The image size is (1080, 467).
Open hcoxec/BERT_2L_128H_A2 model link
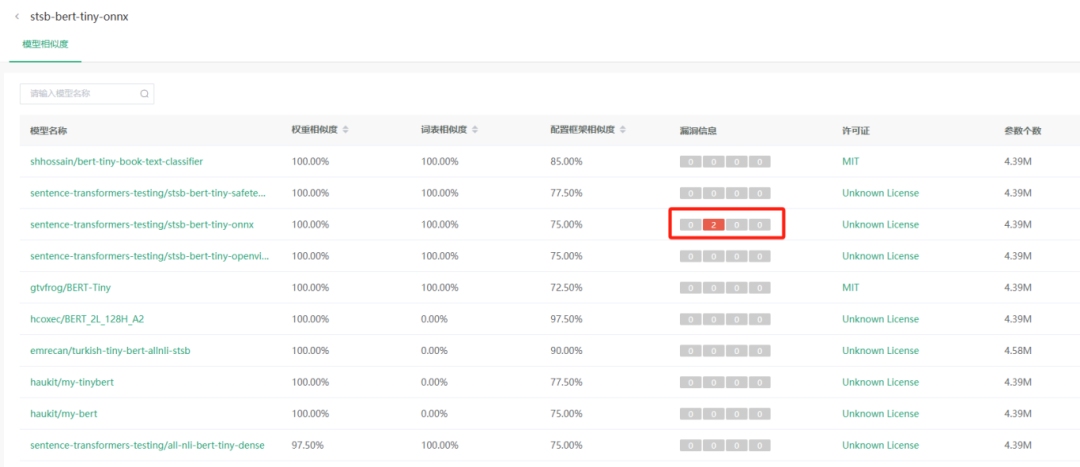click(88, 319)
